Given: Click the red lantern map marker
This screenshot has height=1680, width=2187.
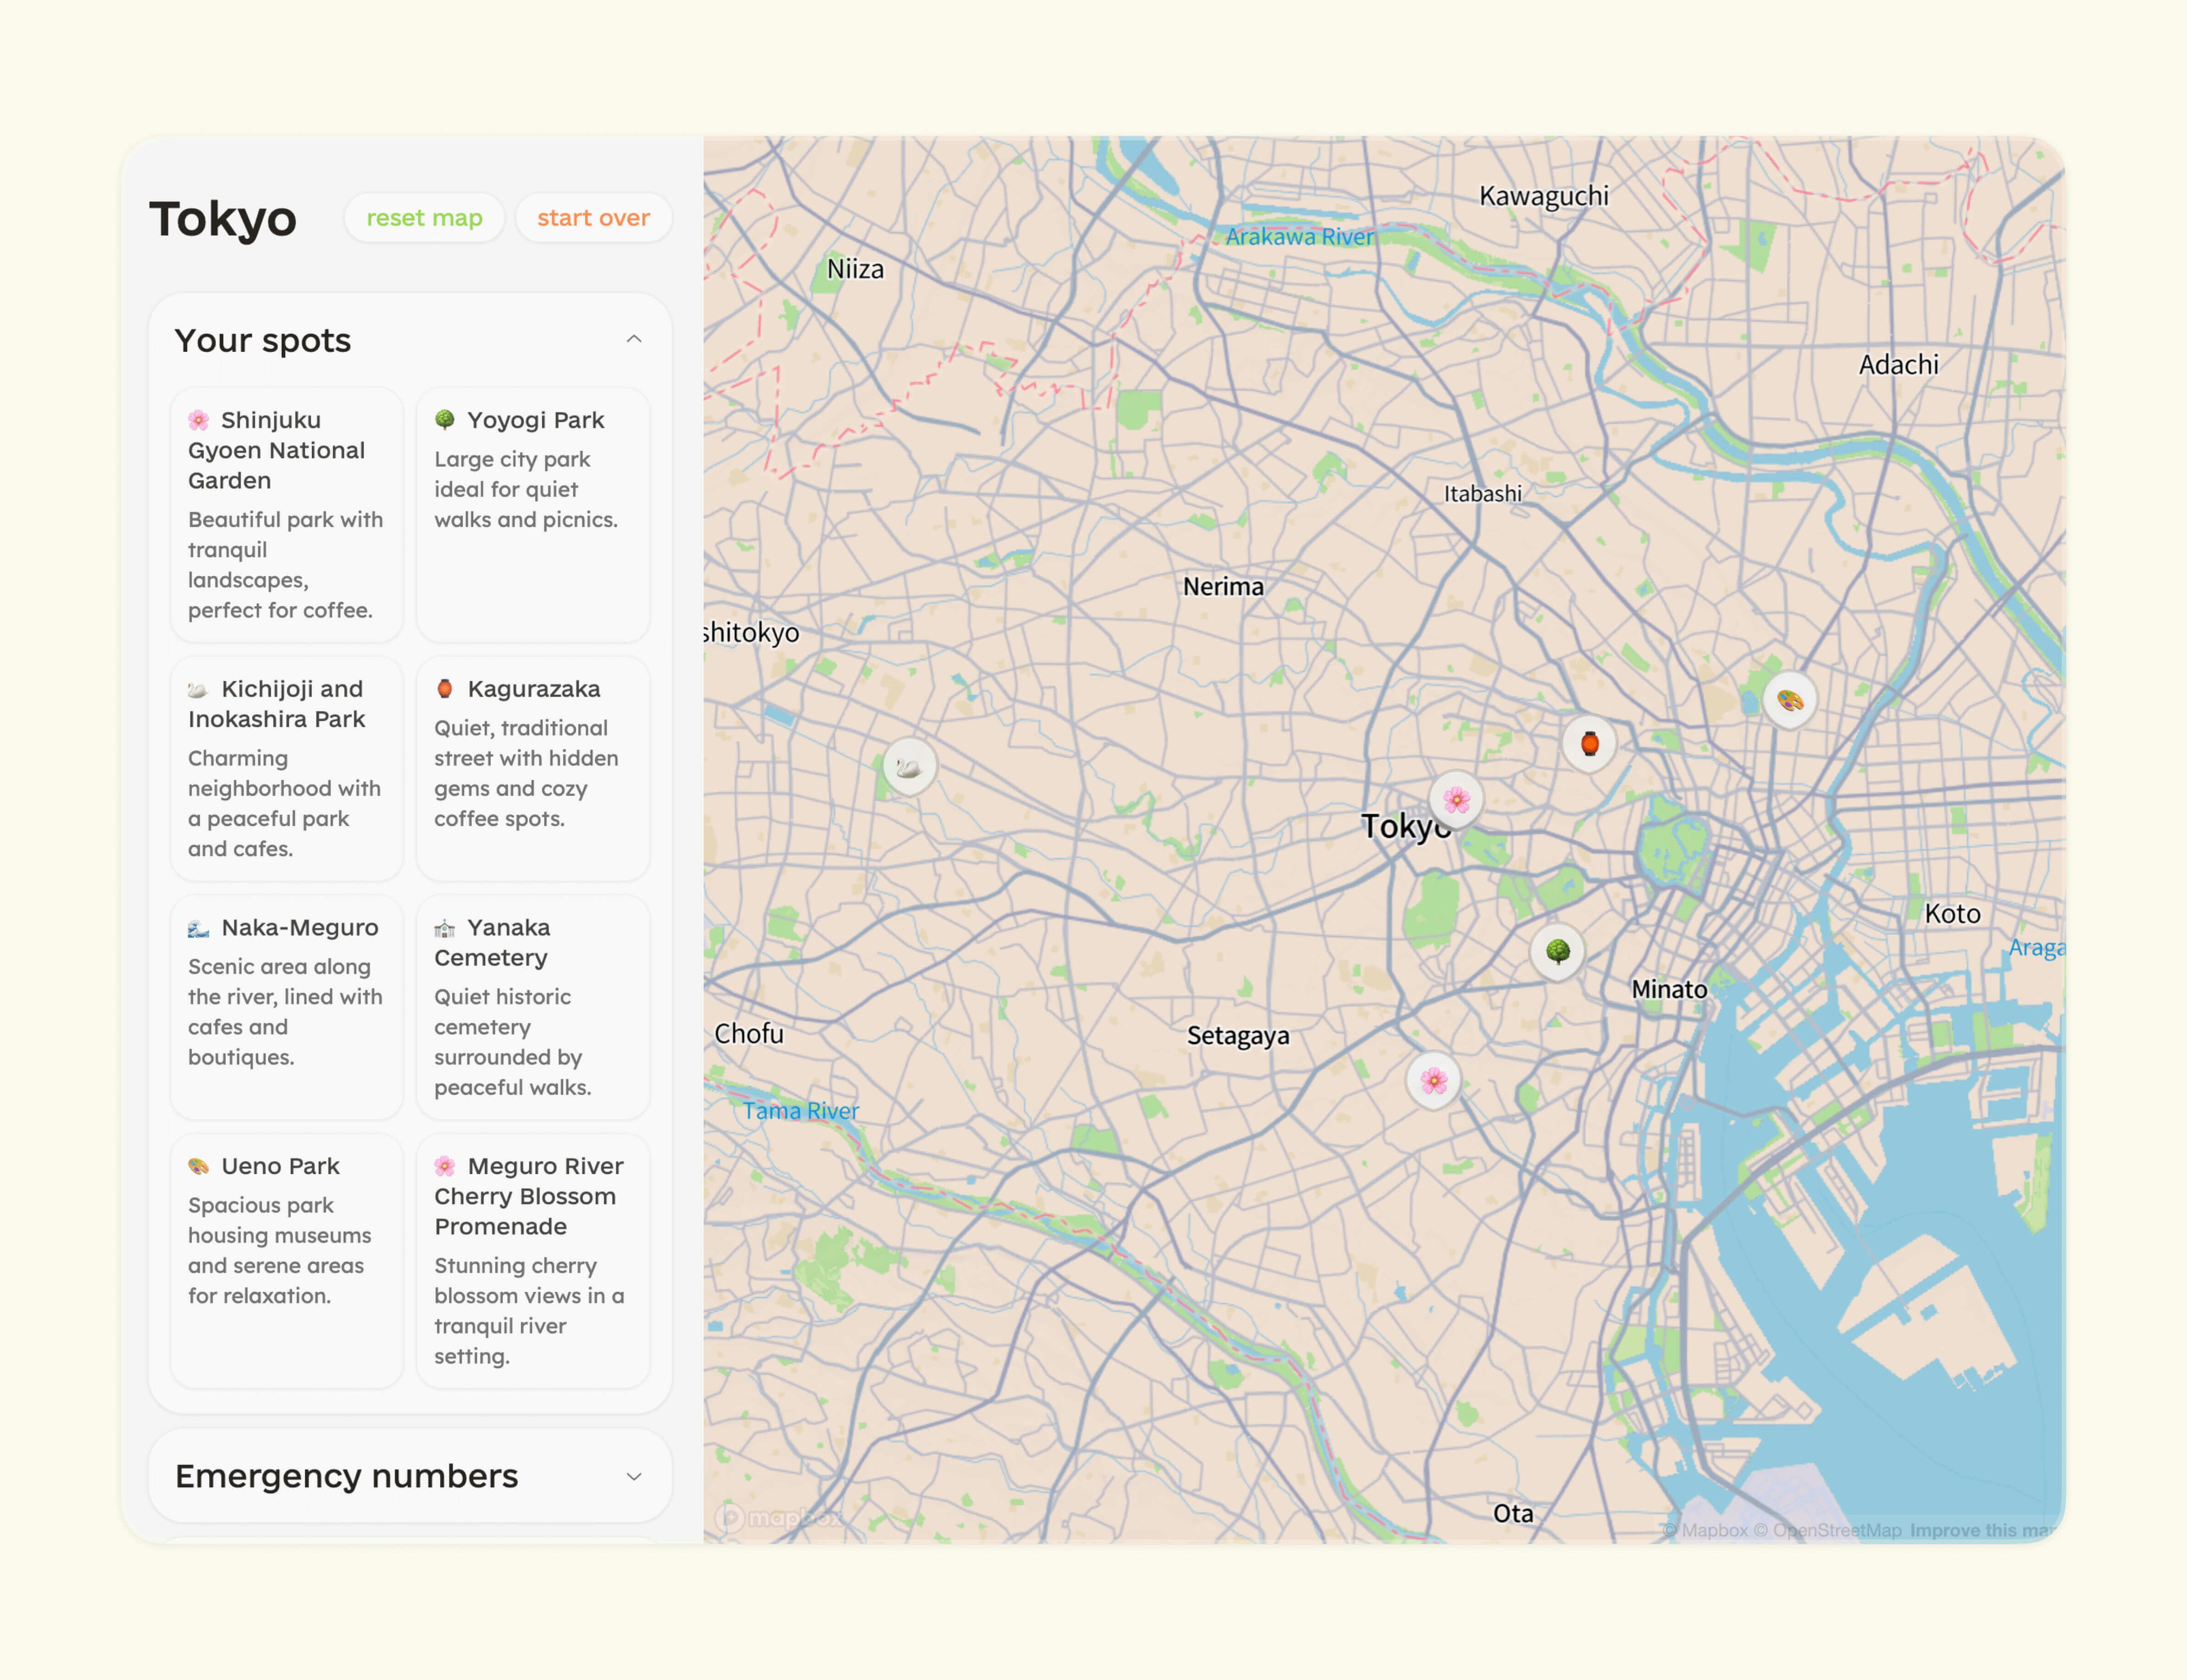Looking at the screenshot, I should (x=1589, y=743).
